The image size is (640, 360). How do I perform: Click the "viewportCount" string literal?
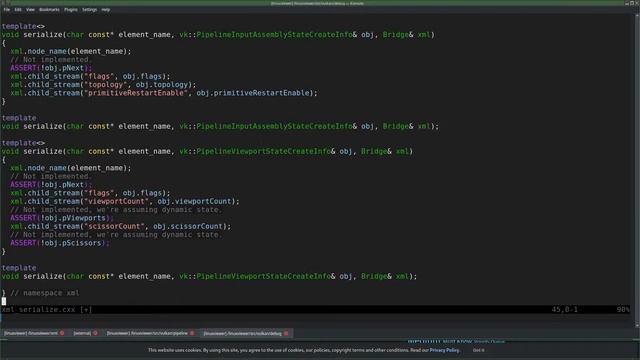[116, 201]
